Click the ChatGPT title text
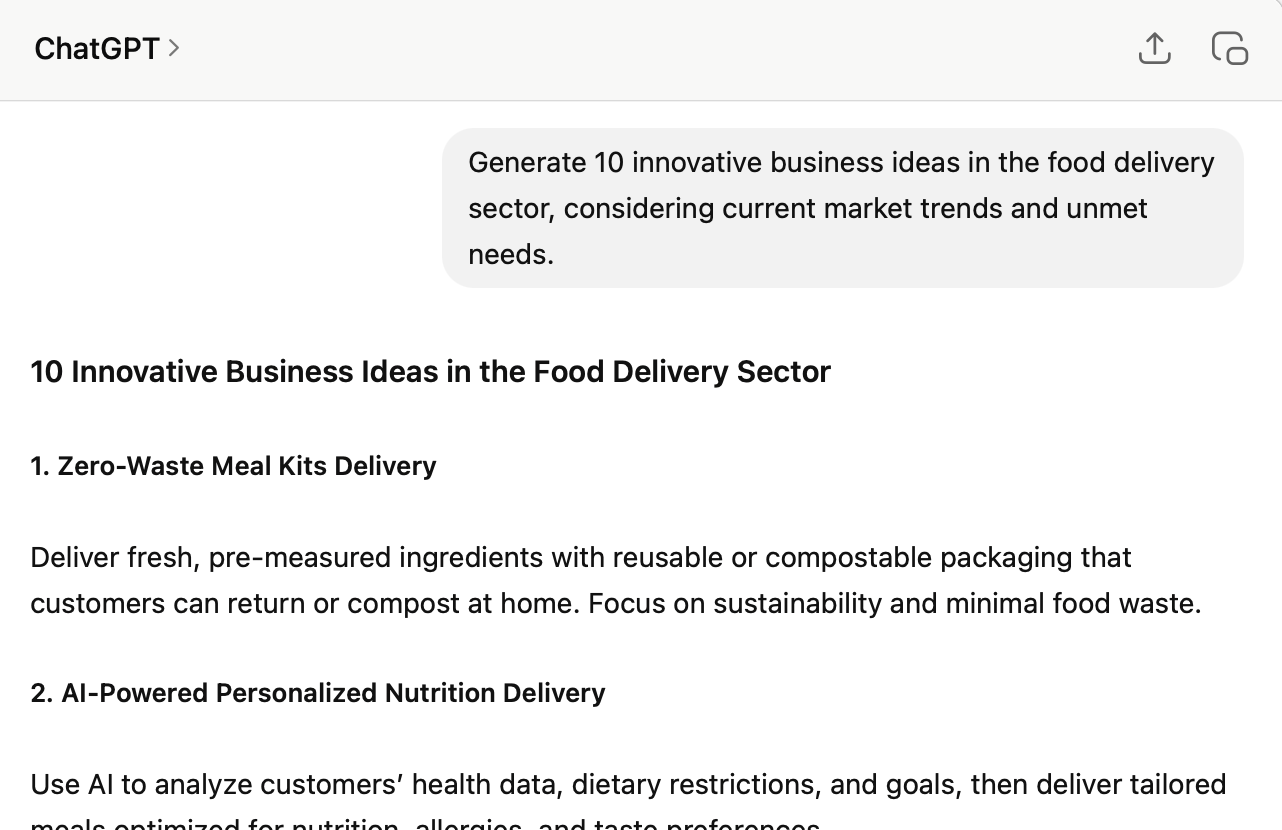The image size is (1282, 830). pos(97,48)
